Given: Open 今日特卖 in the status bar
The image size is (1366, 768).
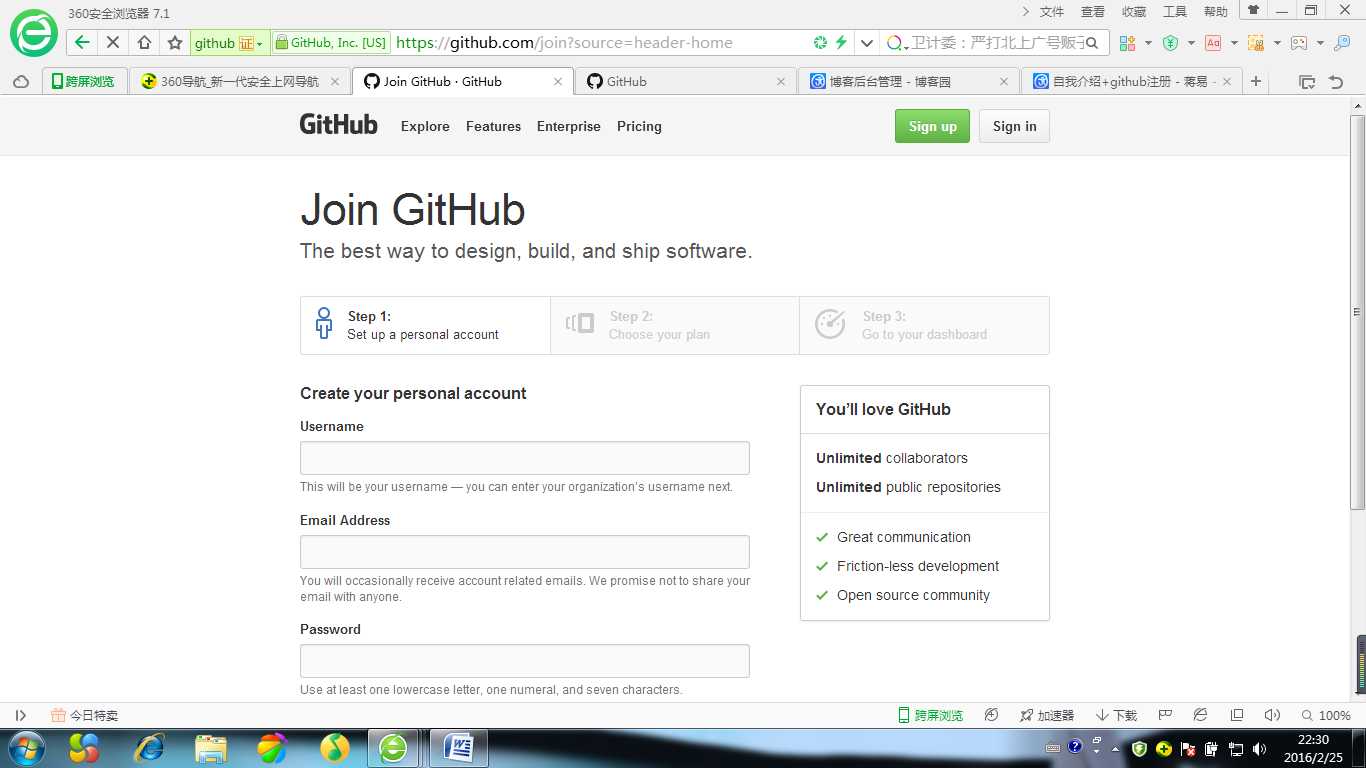Looking at the screenshot, I should (x=84, y=715).
